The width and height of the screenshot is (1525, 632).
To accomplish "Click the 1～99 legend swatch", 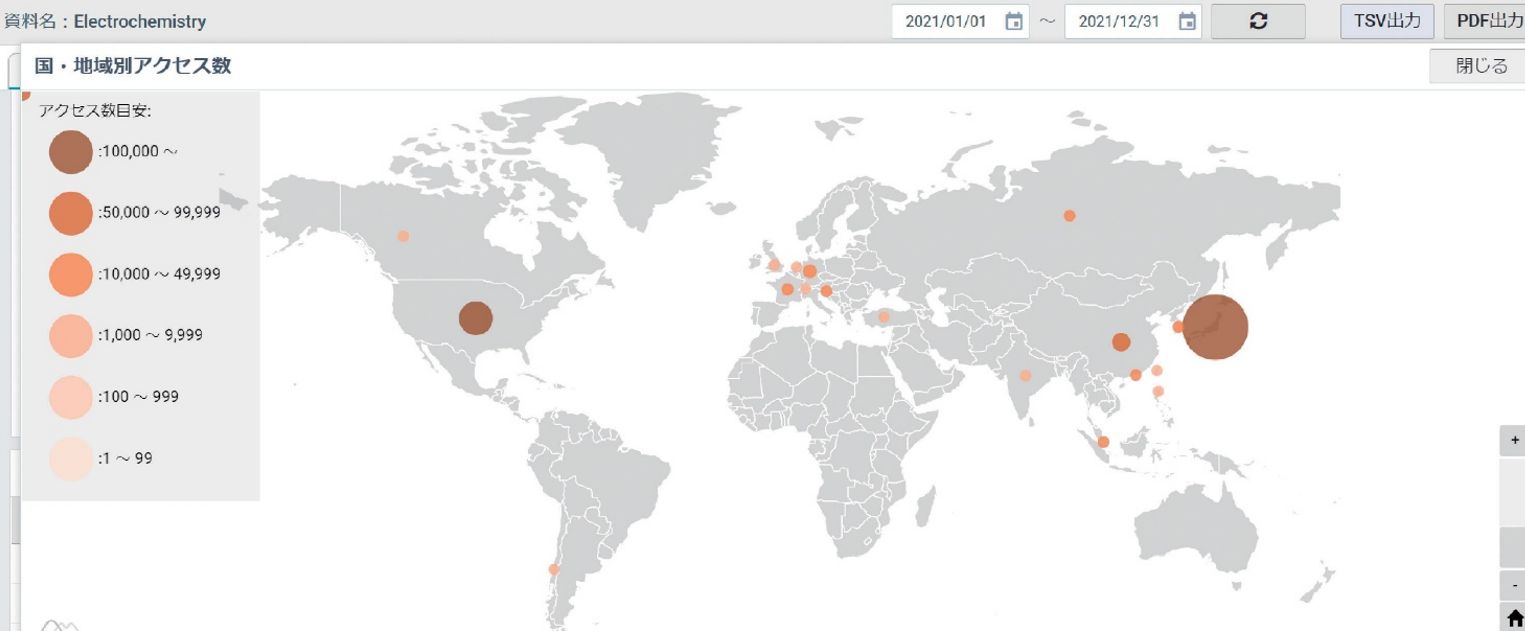I will (71, 459).
